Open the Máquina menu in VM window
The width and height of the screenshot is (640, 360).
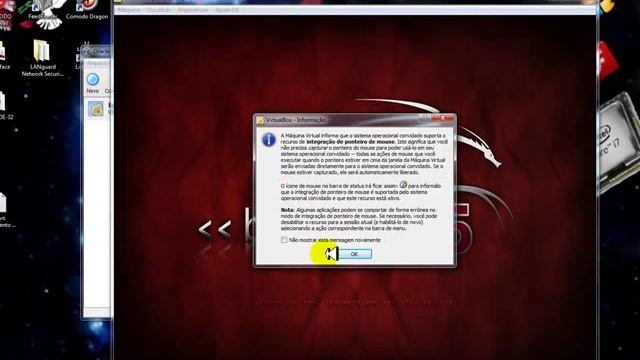(x=129, y=10)
